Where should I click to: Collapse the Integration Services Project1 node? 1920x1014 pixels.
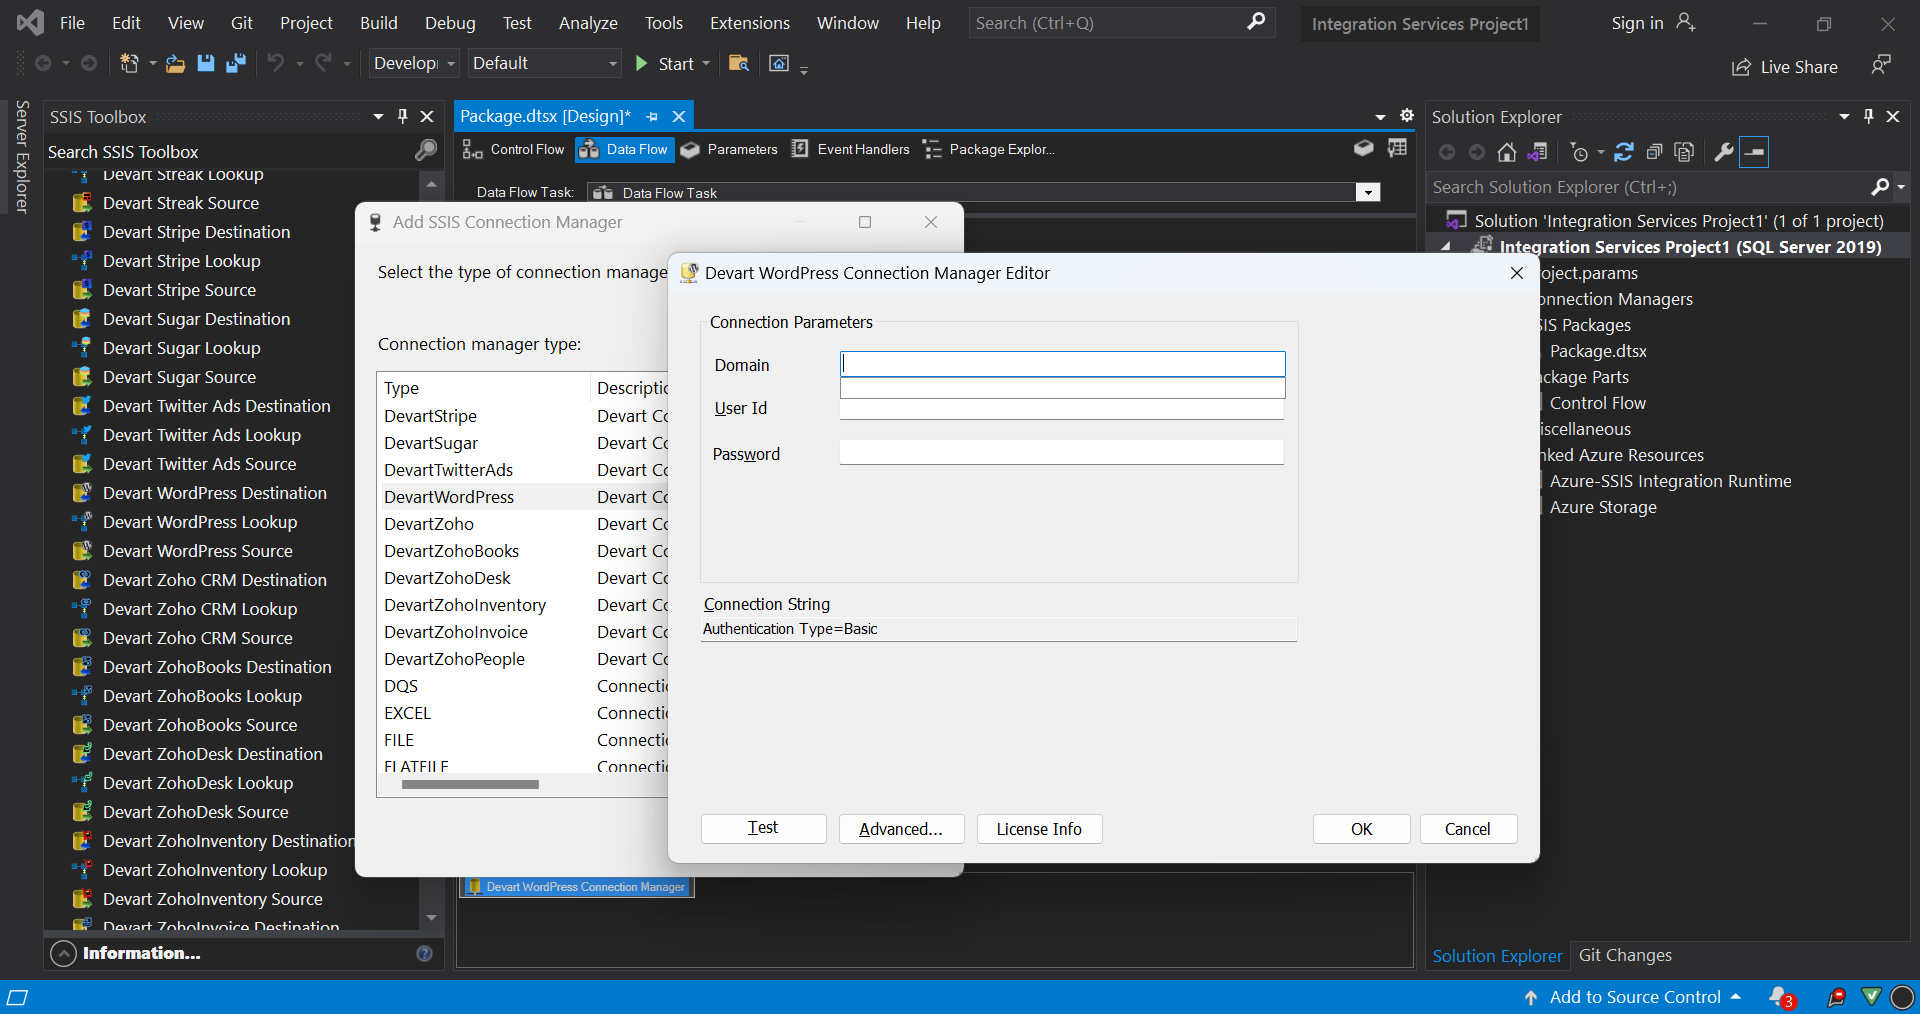[1446, 247]
